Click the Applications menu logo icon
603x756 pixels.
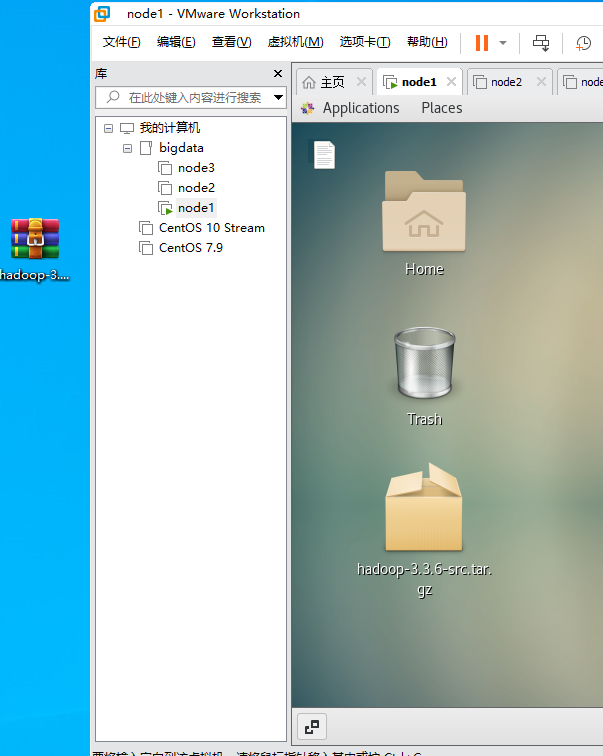coord(308,108)
